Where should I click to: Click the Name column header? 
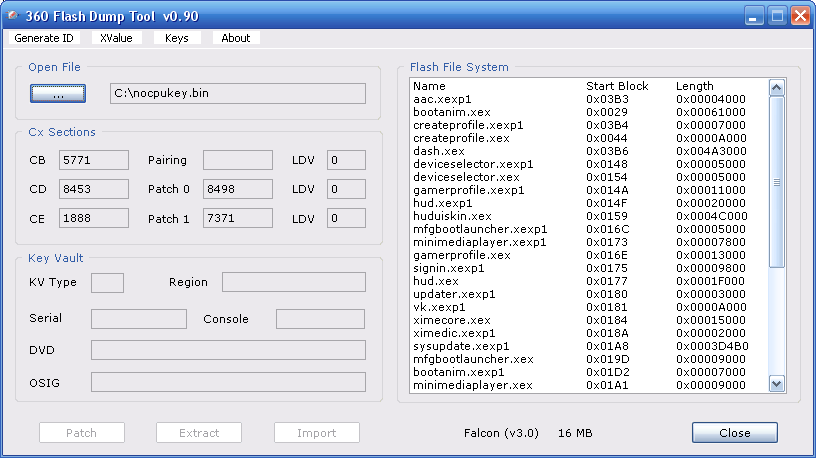pos(429,86)
